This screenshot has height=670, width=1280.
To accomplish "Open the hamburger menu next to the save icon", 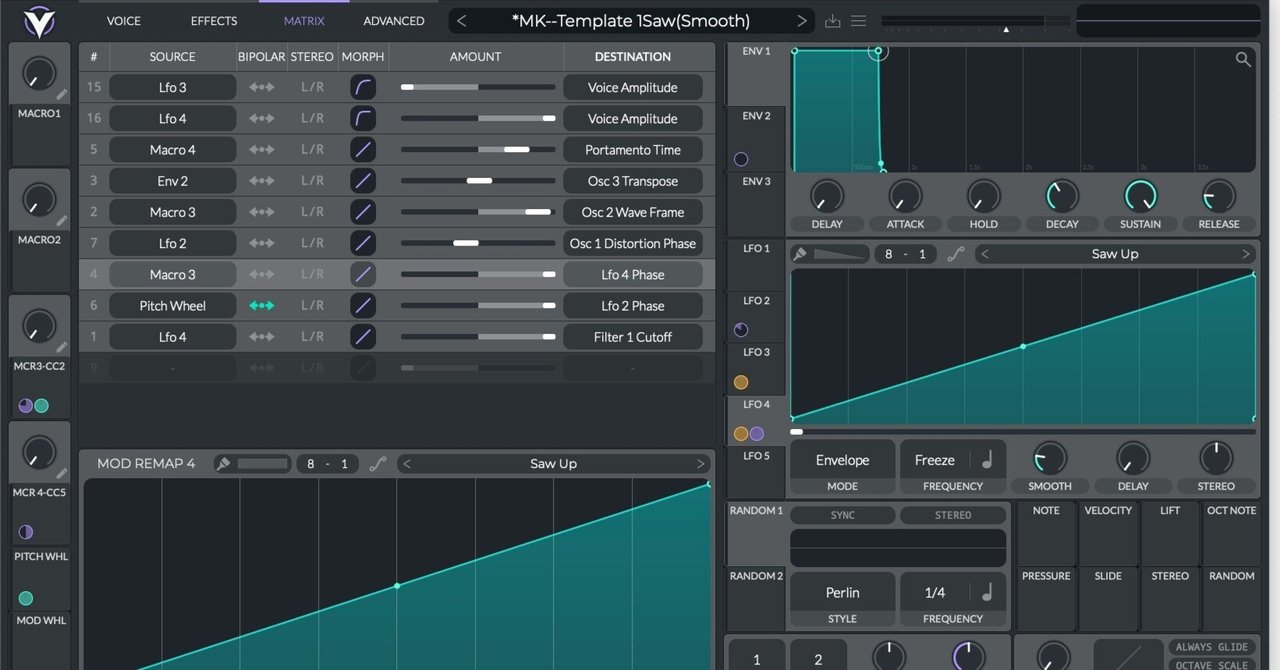I will coord(858,20).
